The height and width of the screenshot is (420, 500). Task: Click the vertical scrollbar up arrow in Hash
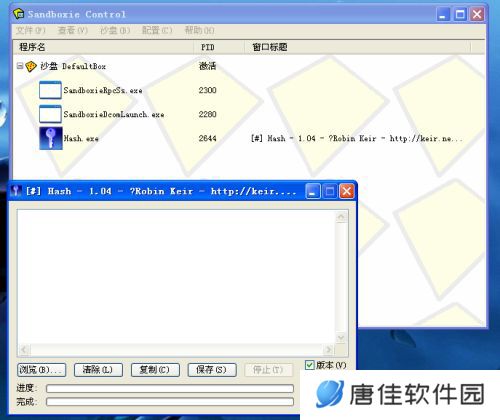point(341,217)
